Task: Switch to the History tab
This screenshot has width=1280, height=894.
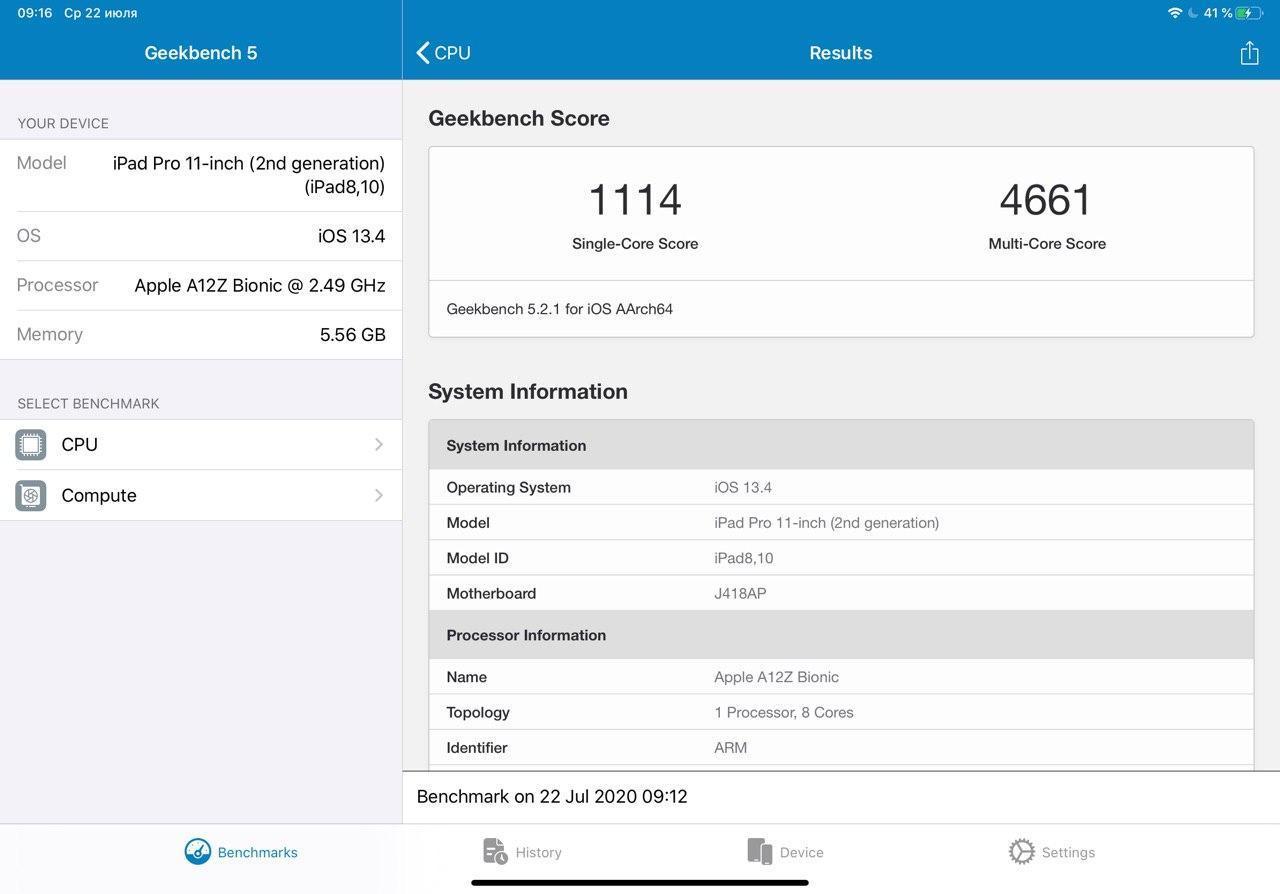Action: (x=522, y=852)
